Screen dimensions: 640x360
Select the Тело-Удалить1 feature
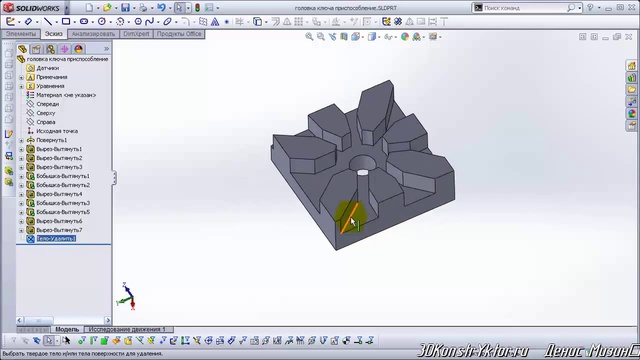[x=56, y=239]
